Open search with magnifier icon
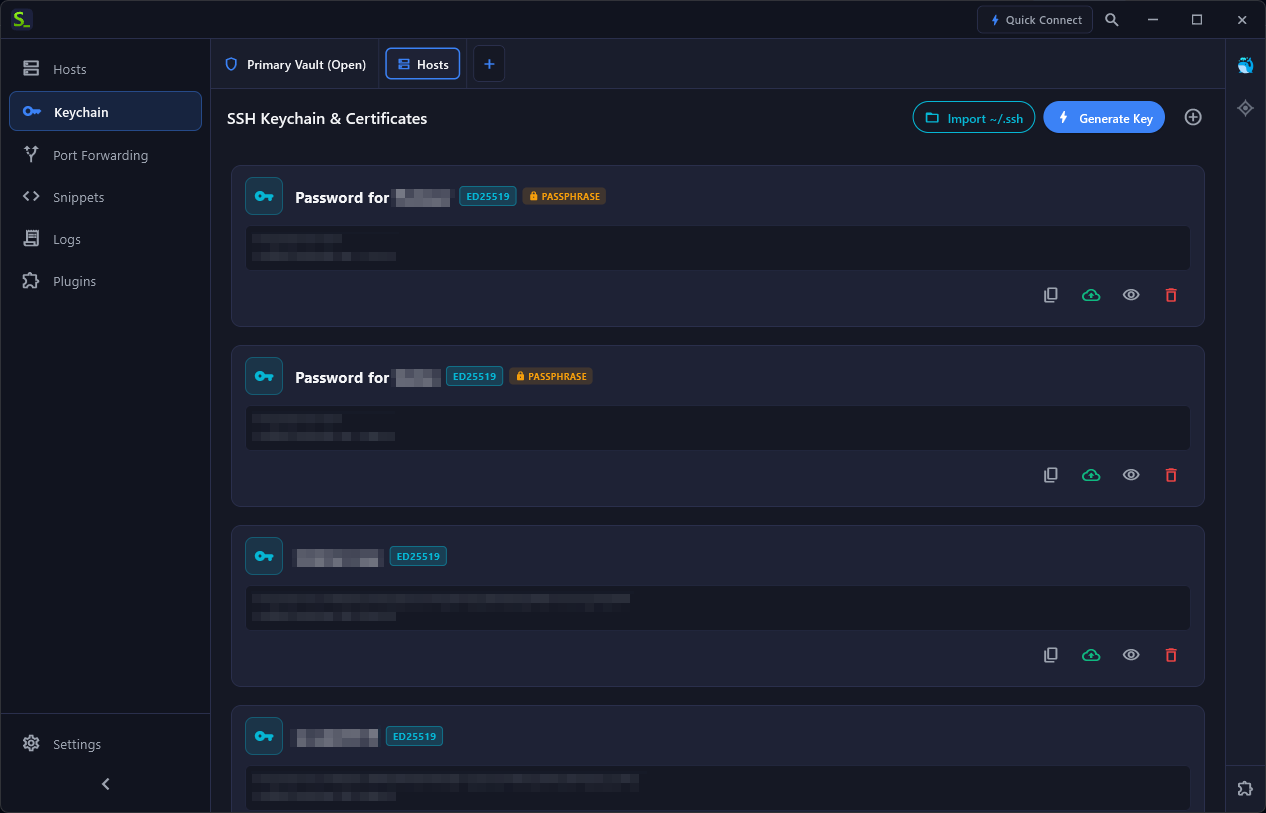 click(x=1112, y=20)
